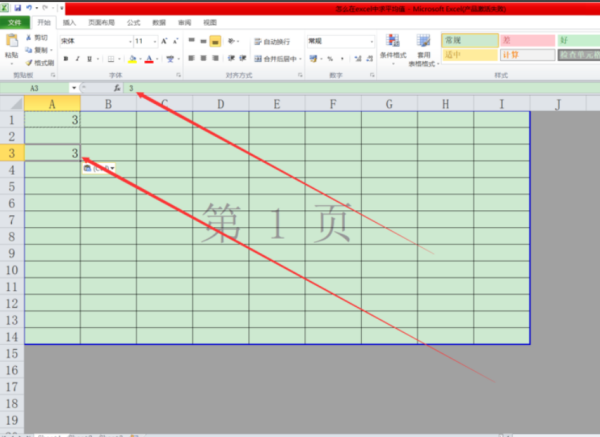Image resolution: width=600 pixels, height=437 pixels.
Task: Click the decrease indent icon
Action: point(231,58)
